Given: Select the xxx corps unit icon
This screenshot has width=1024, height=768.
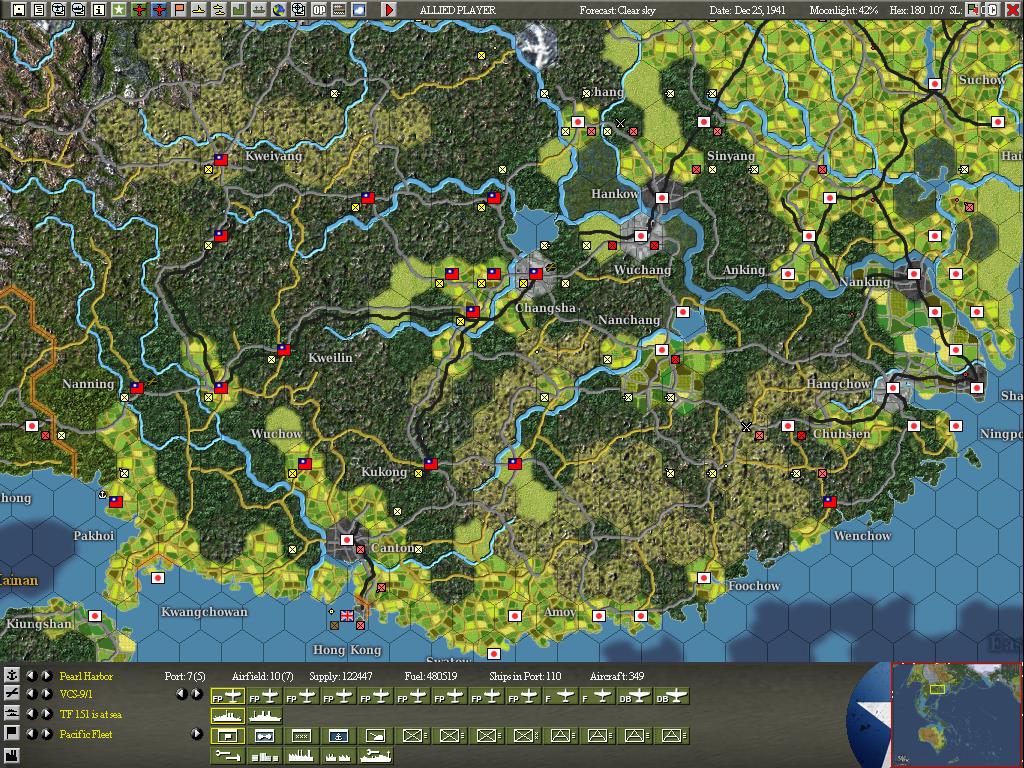Looking at the screenshot, I should pos(301,735).
